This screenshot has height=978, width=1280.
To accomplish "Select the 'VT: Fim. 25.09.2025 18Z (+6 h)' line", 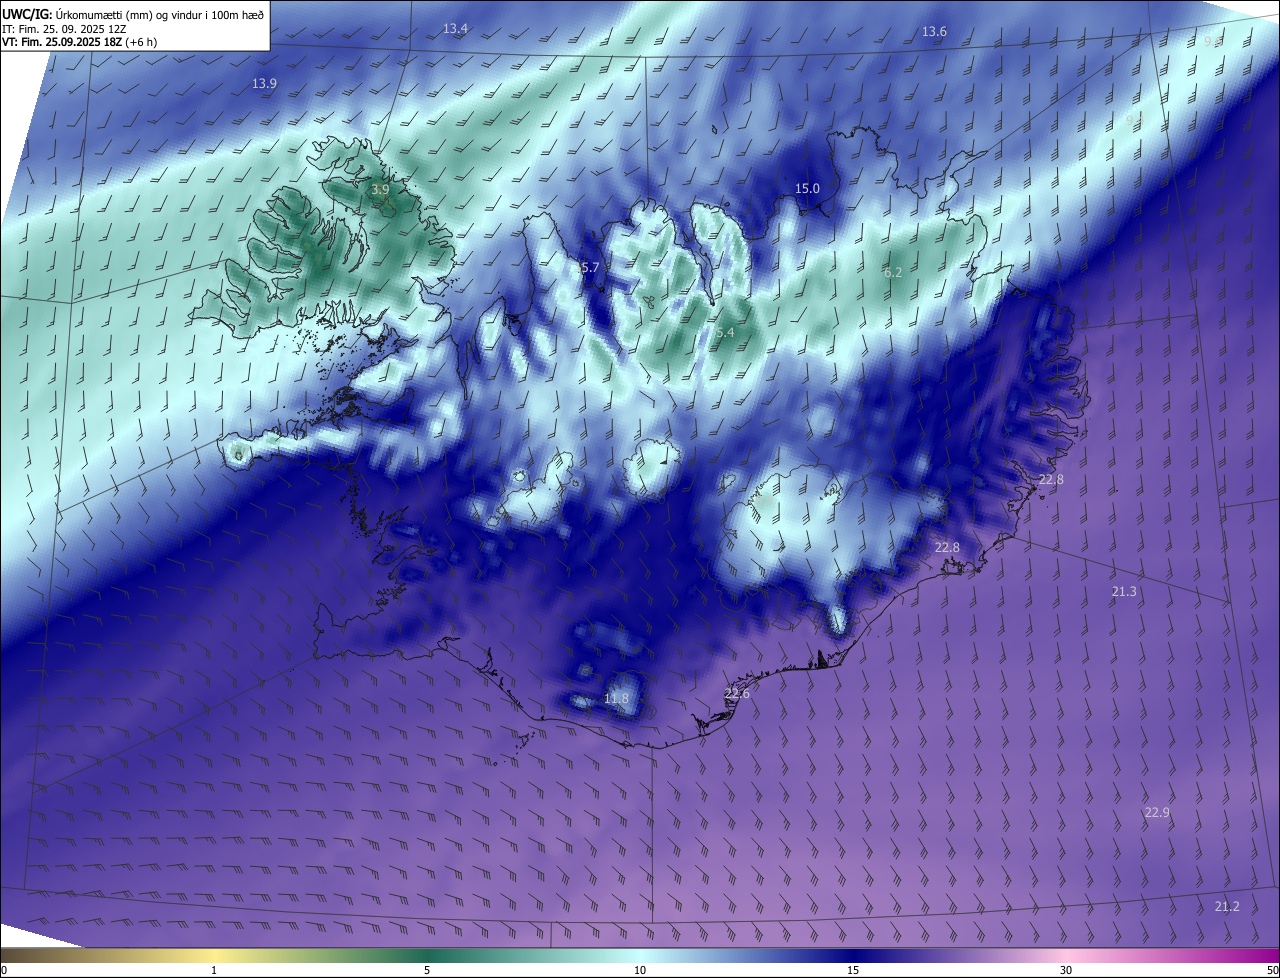I will (x=79, y=42).
